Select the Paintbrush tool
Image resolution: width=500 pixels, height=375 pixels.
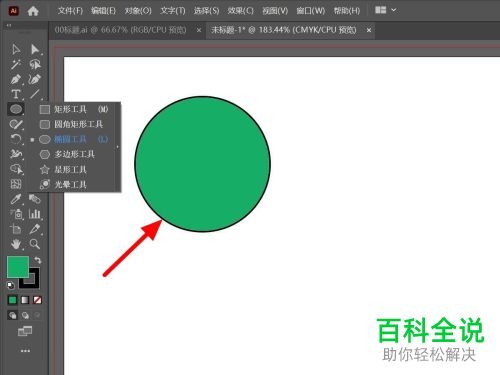coord(16,124)
